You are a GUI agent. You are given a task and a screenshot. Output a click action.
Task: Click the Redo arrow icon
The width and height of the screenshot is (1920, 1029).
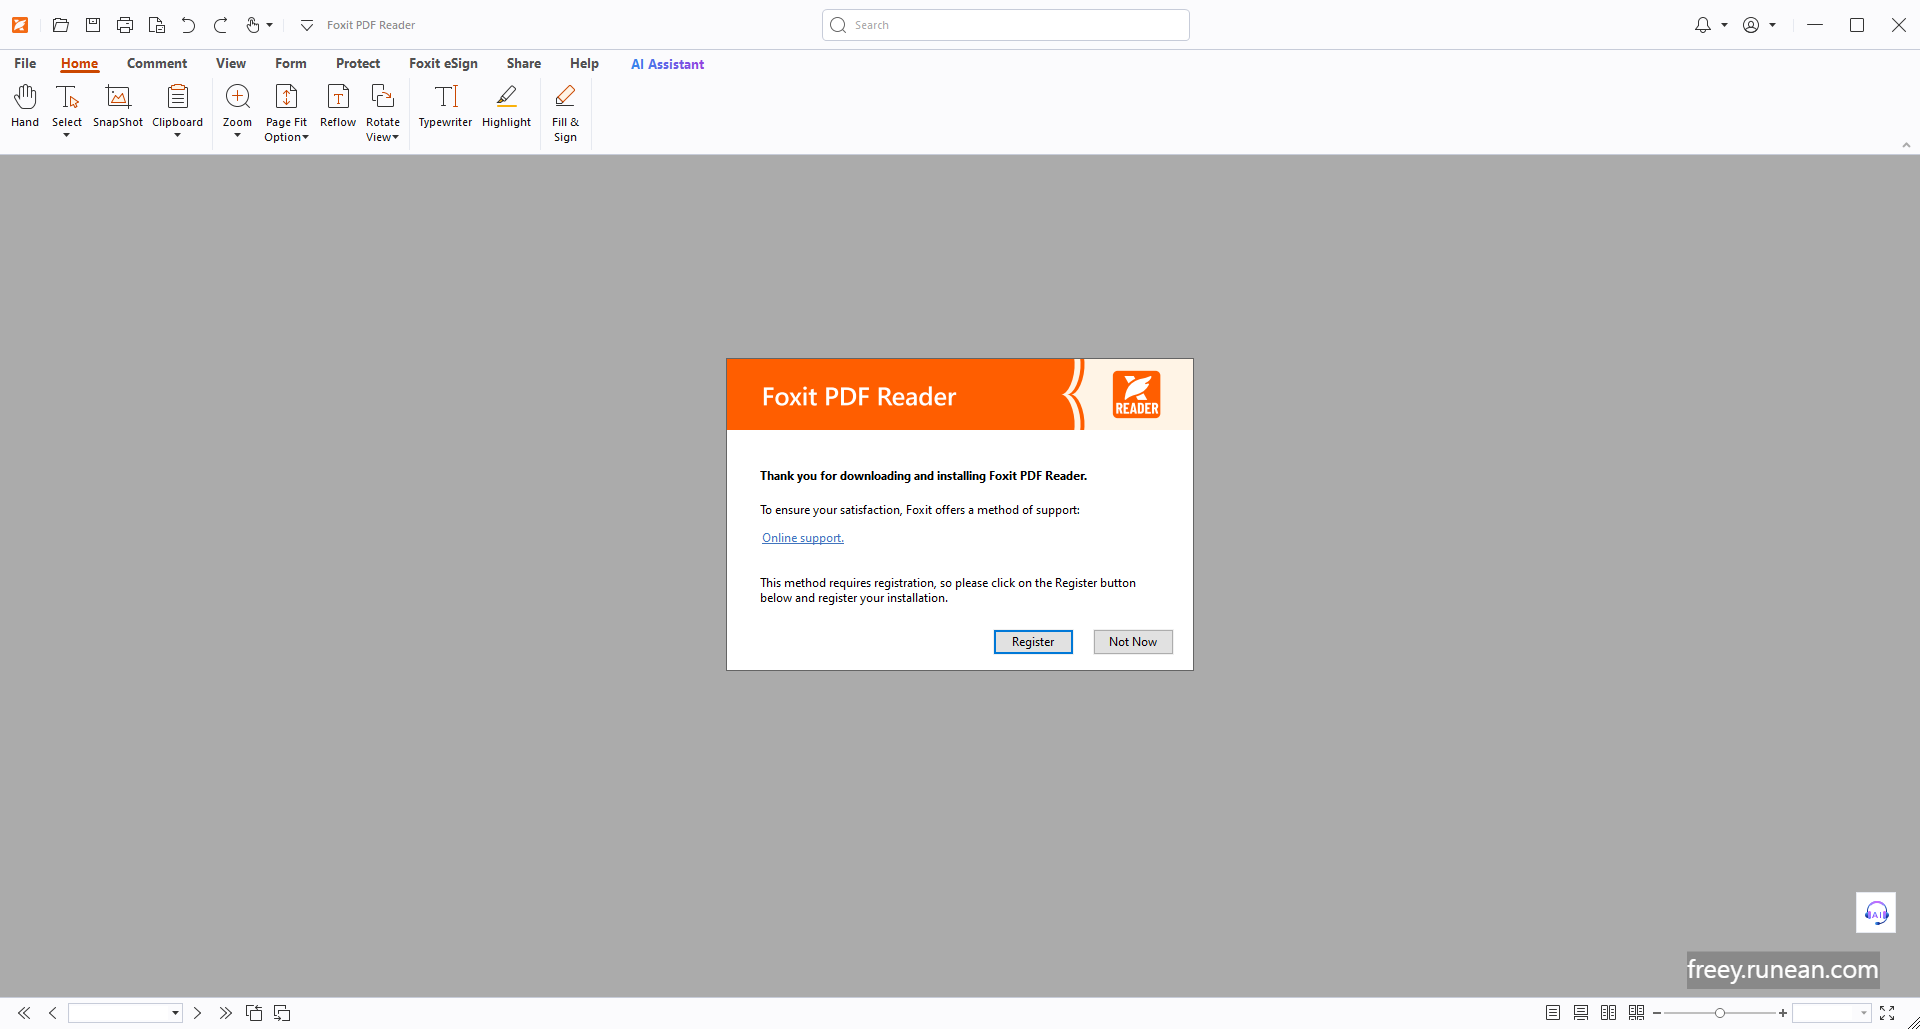[221, 25]
